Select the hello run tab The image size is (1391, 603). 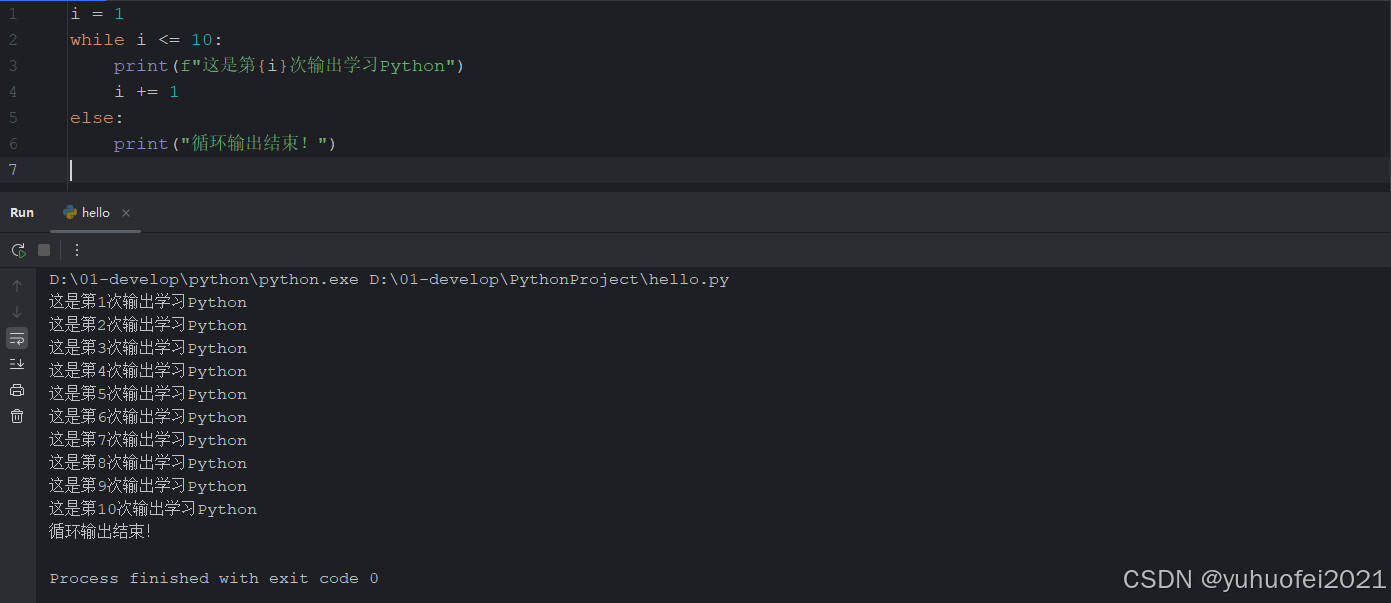coord(96,213)
